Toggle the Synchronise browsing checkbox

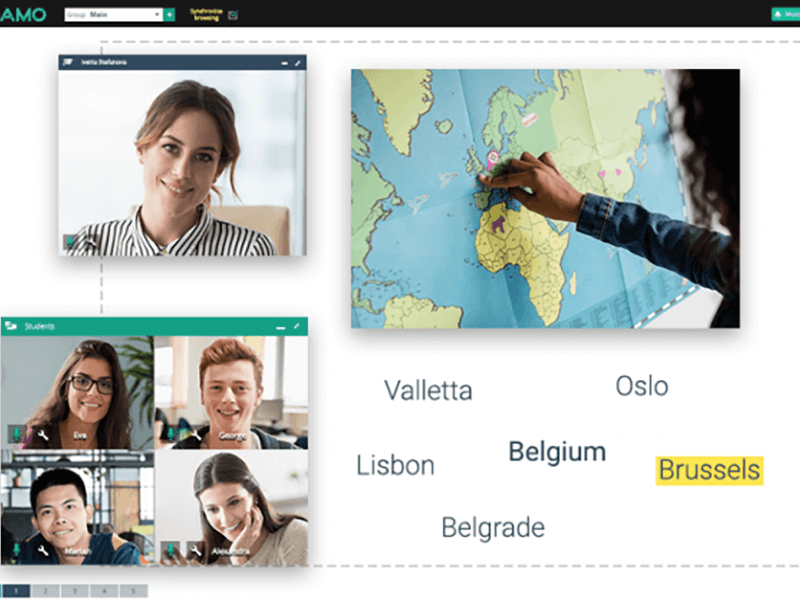pyautogui.click(x=233, y=15)
